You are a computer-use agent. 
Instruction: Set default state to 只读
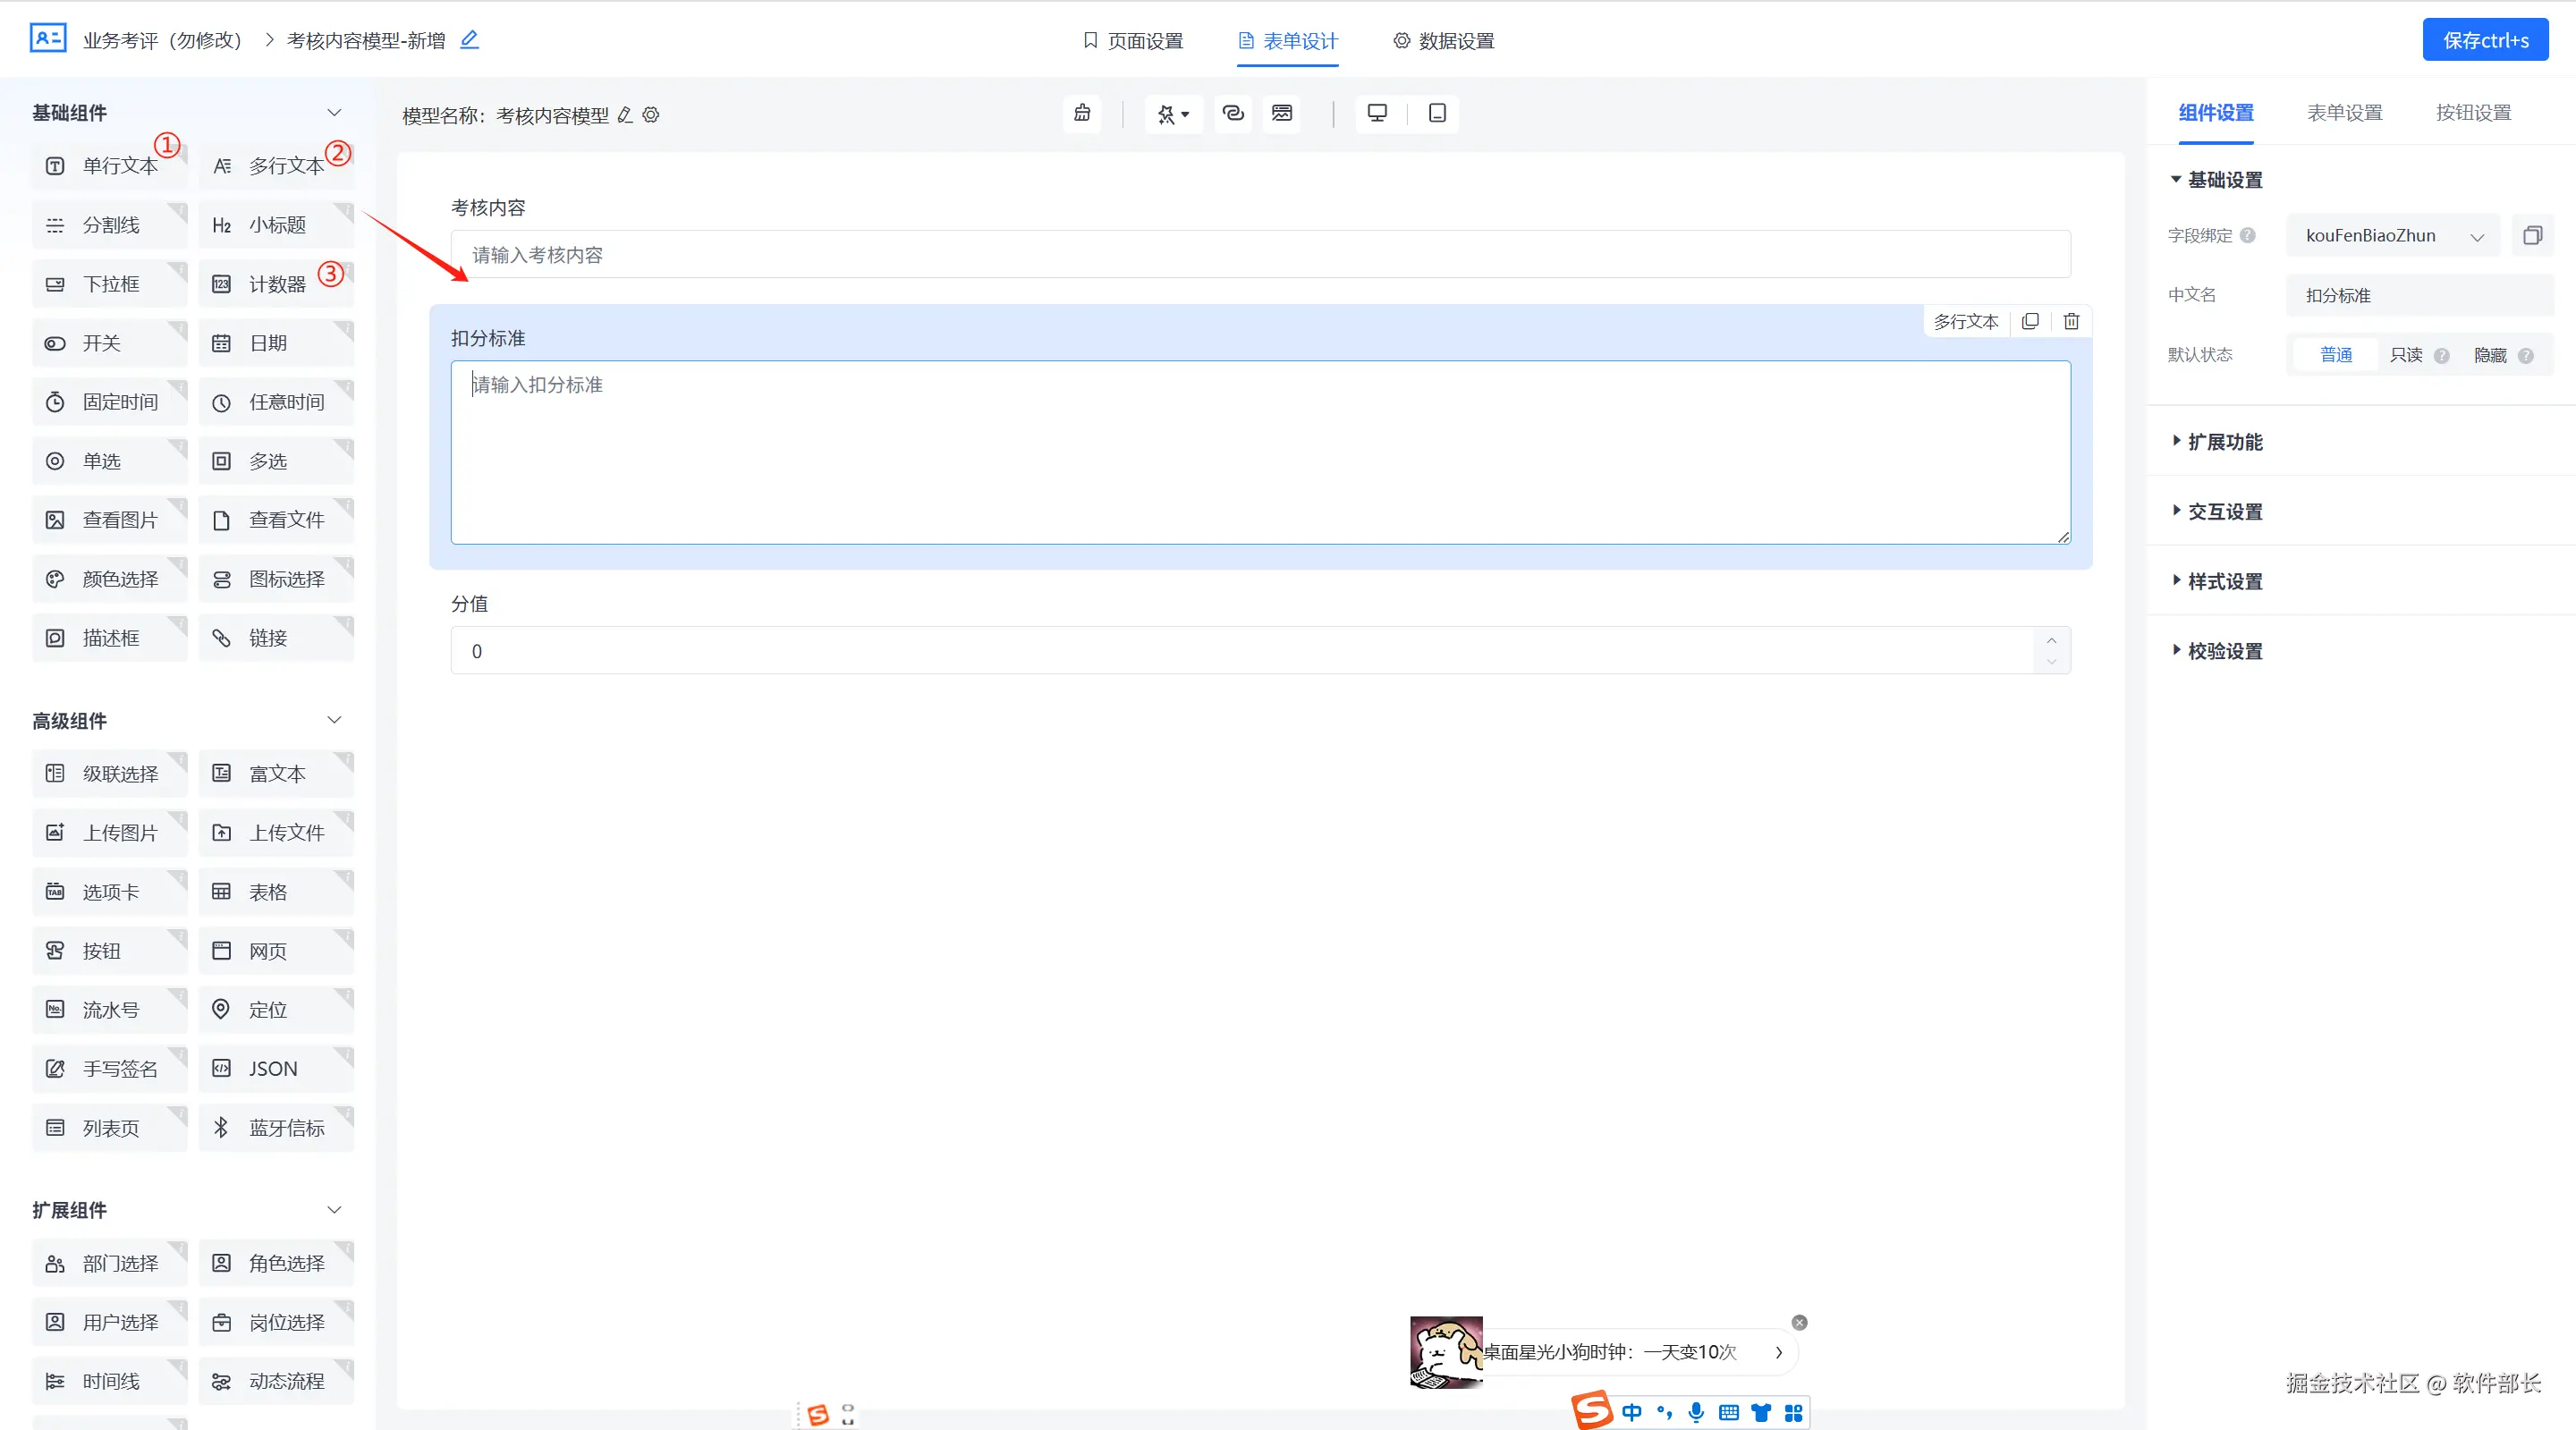click(2405, 355)
